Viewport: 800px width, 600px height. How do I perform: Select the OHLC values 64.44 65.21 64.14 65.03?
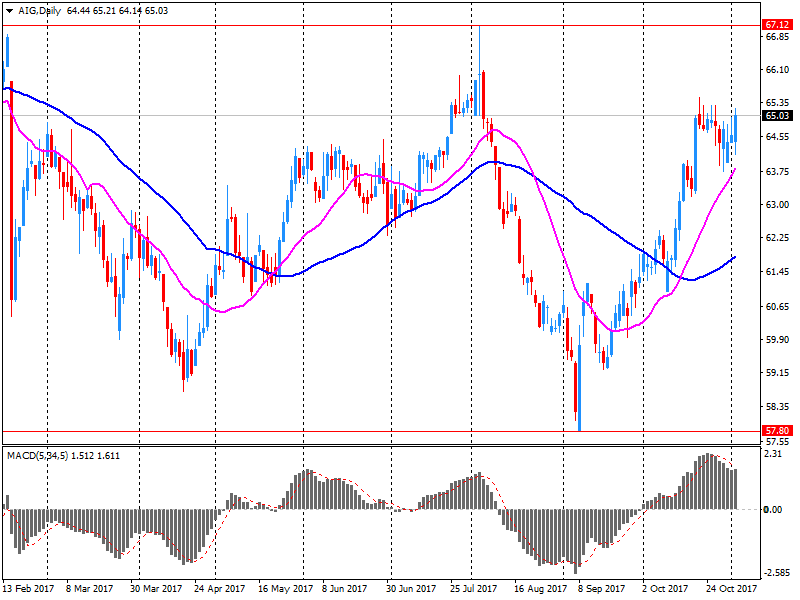click(x=117, y=11)
